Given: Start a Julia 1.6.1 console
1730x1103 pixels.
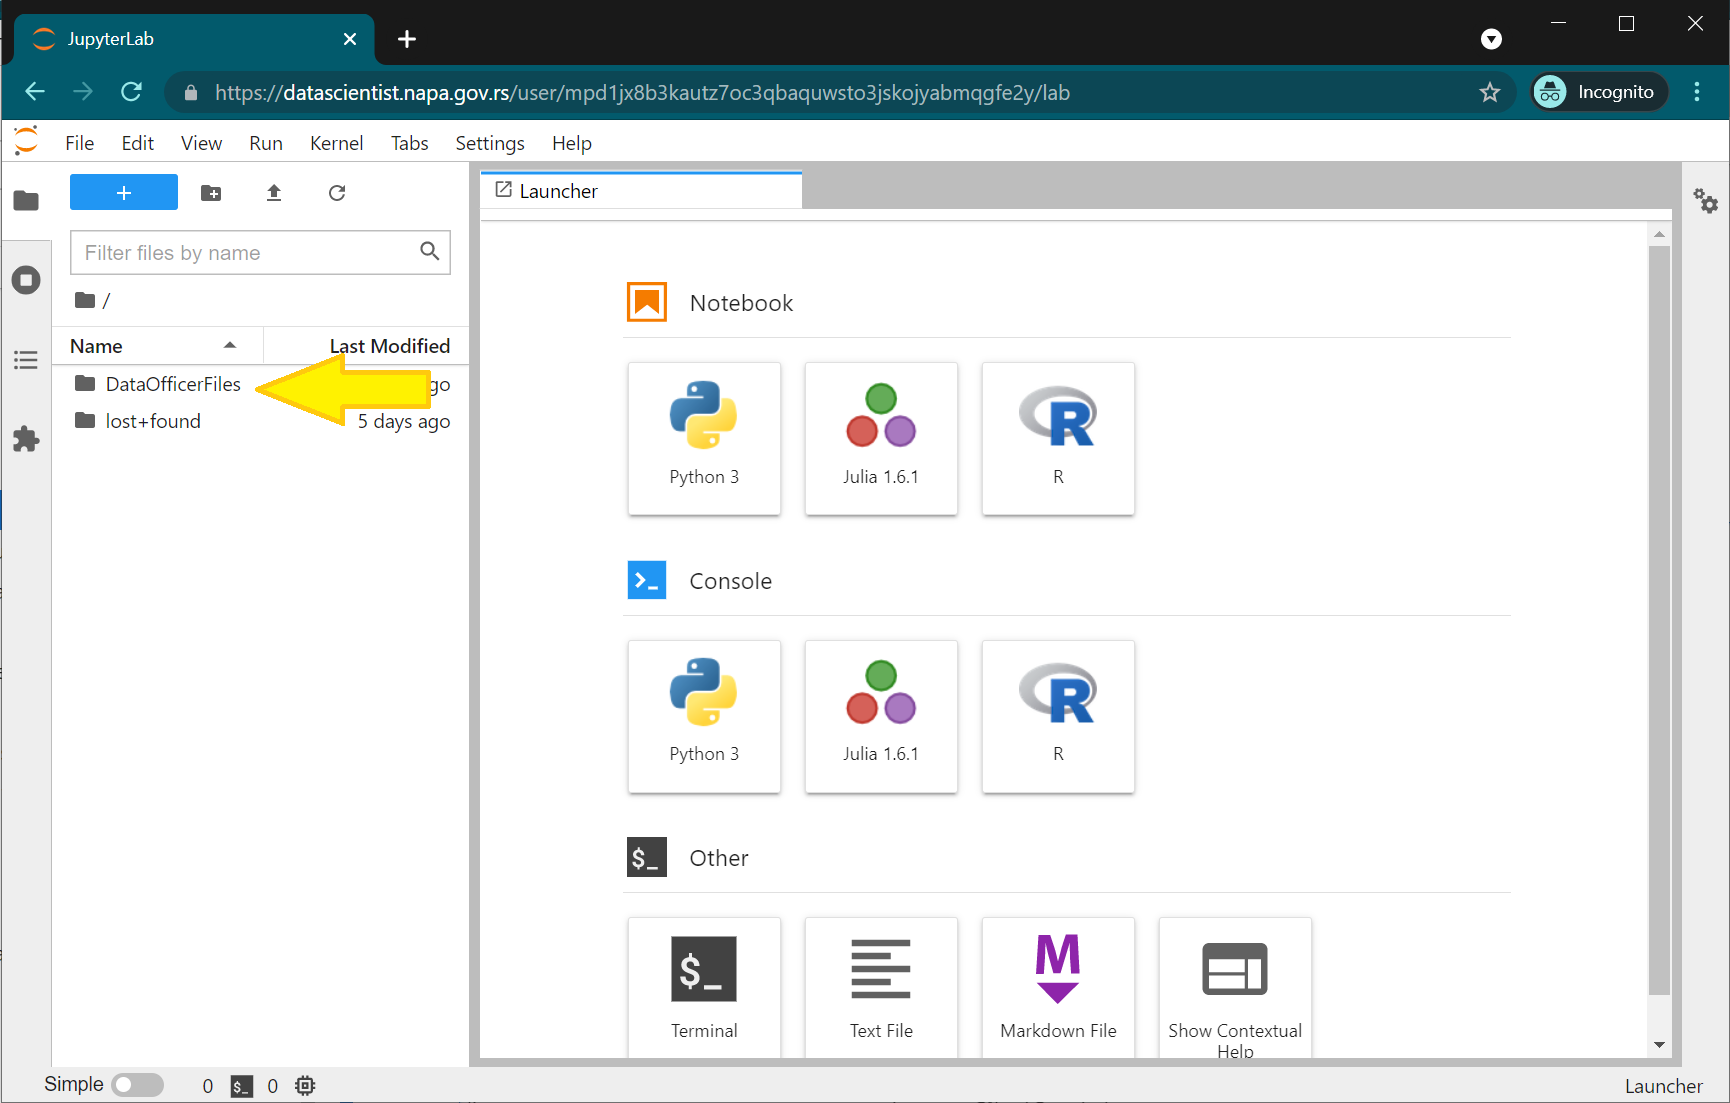Looking at the screenshot, I should (x=880, y=716).
